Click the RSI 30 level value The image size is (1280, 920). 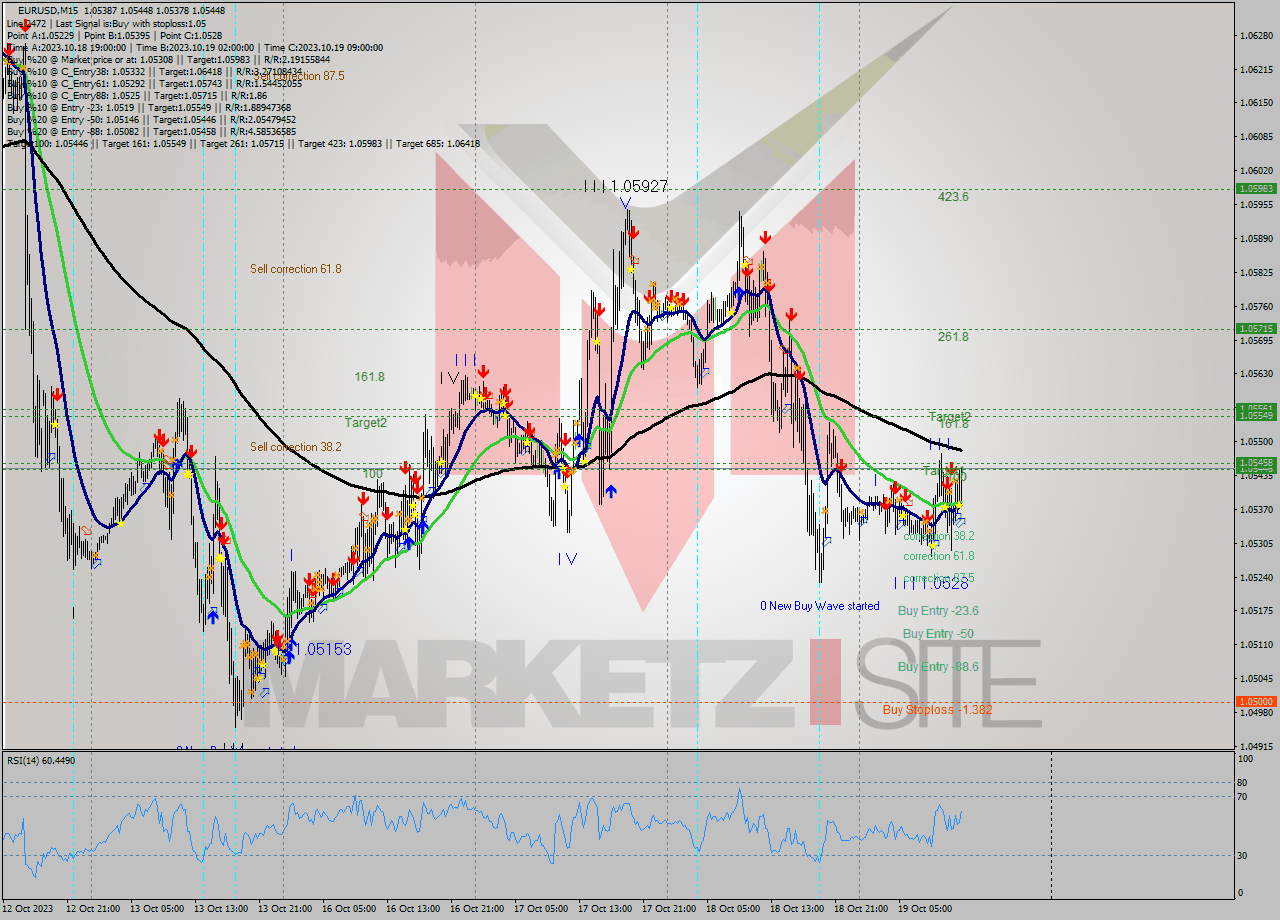click(1242, 855)
